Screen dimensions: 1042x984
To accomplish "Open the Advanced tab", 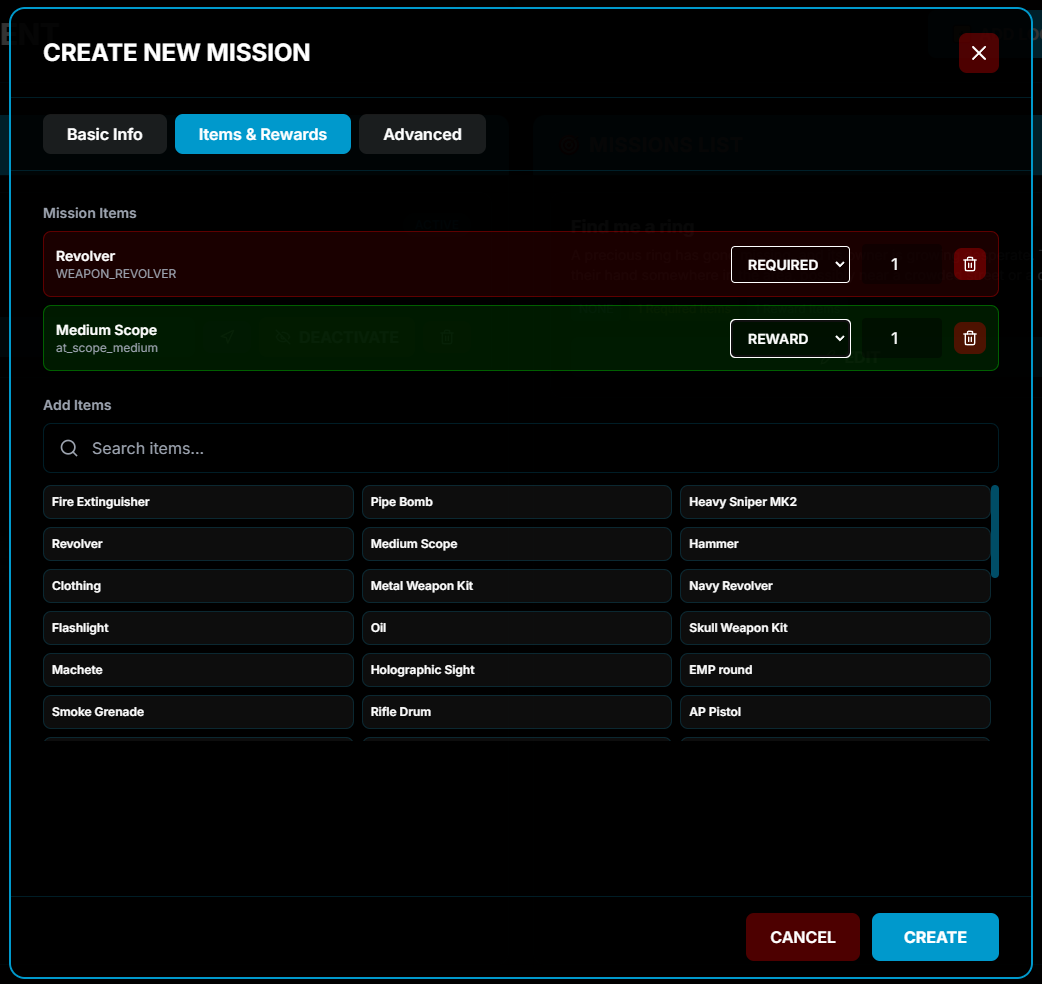I will point(422,134).
